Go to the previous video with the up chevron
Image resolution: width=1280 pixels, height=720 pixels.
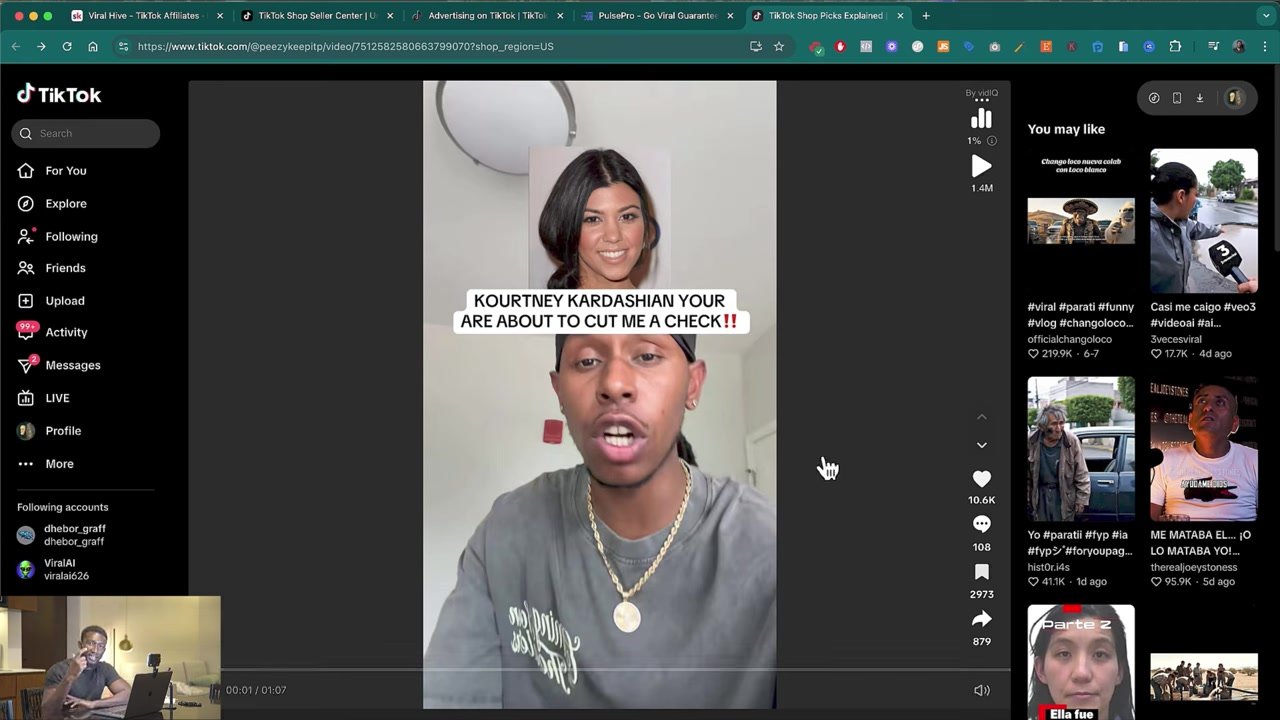click(x=981, y=416)
